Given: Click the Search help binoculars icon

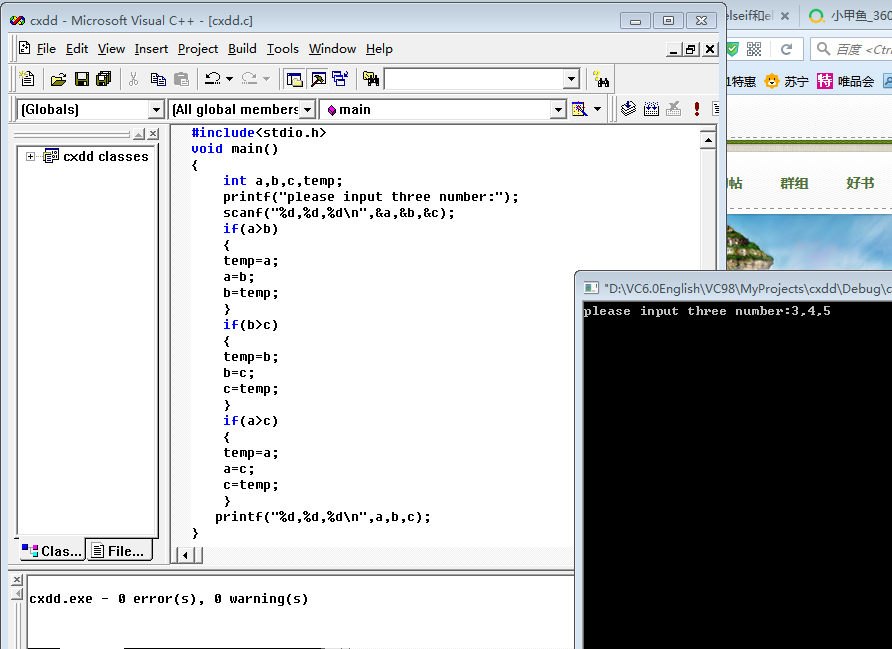Looking at the screenshot, I should click(x=601, y=79).
